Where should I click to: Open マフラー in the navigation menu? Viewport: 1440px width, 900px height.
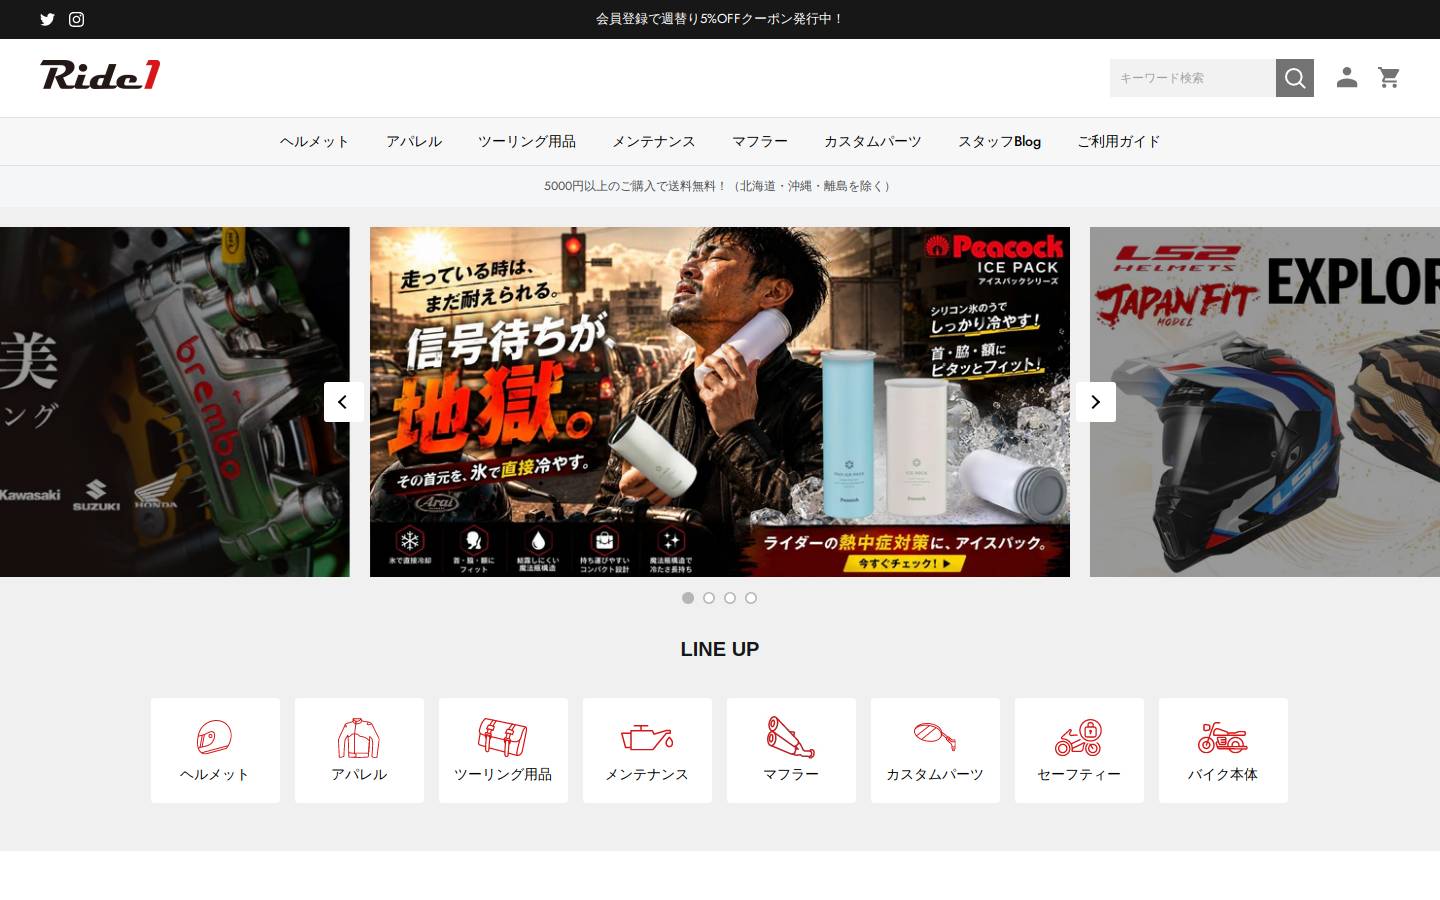[x=760, y=142]
